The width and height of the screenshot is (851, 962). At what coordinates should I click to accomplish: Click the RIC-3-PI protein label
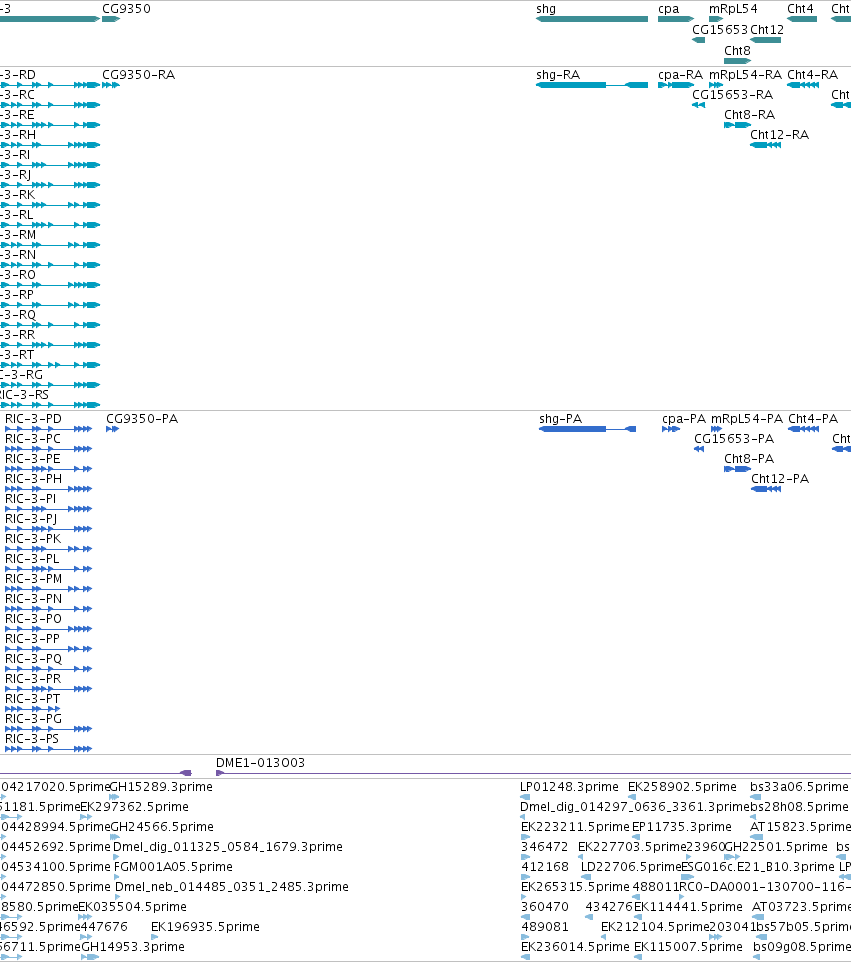point(31,499)
